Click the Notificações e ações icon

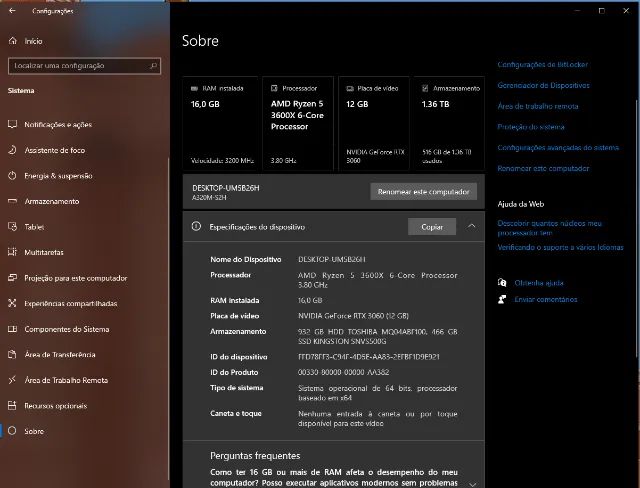coord(13,124)
